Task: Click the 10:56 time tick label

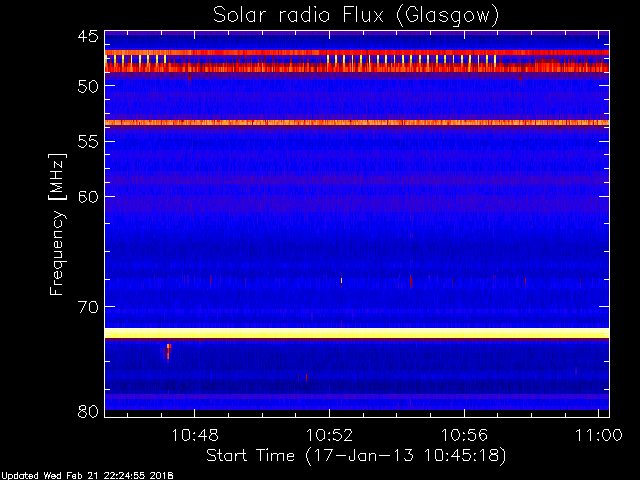Action: pyautogui.click(x=464, y=435)
